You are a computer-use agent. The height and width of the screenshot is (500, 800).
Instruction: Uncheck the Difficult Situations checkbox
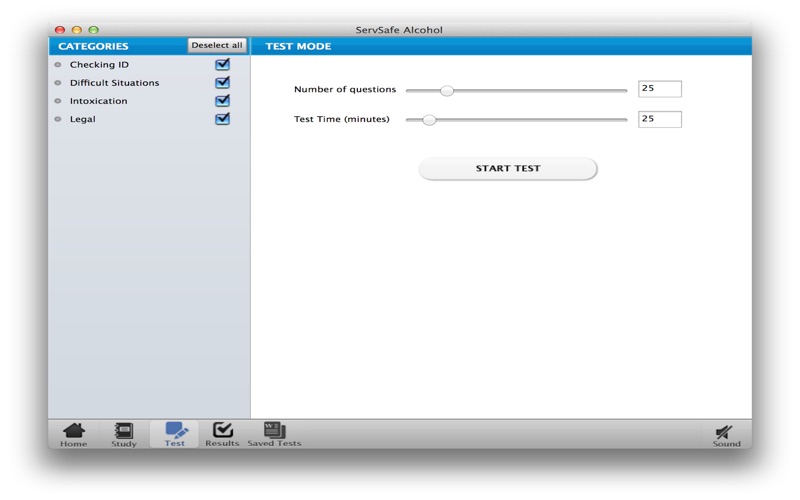222,82
